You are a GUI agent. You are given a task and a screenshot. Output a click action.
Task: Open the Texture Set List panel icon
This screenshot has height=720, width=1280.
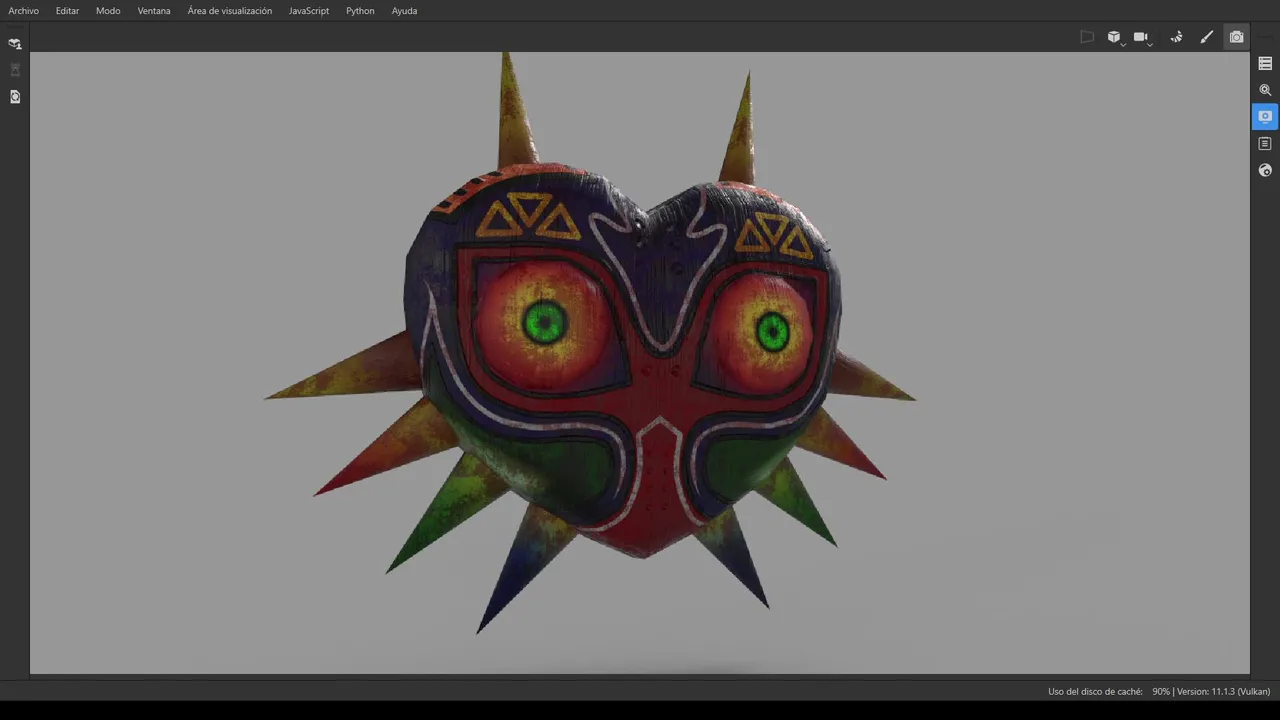point(1265,63)
